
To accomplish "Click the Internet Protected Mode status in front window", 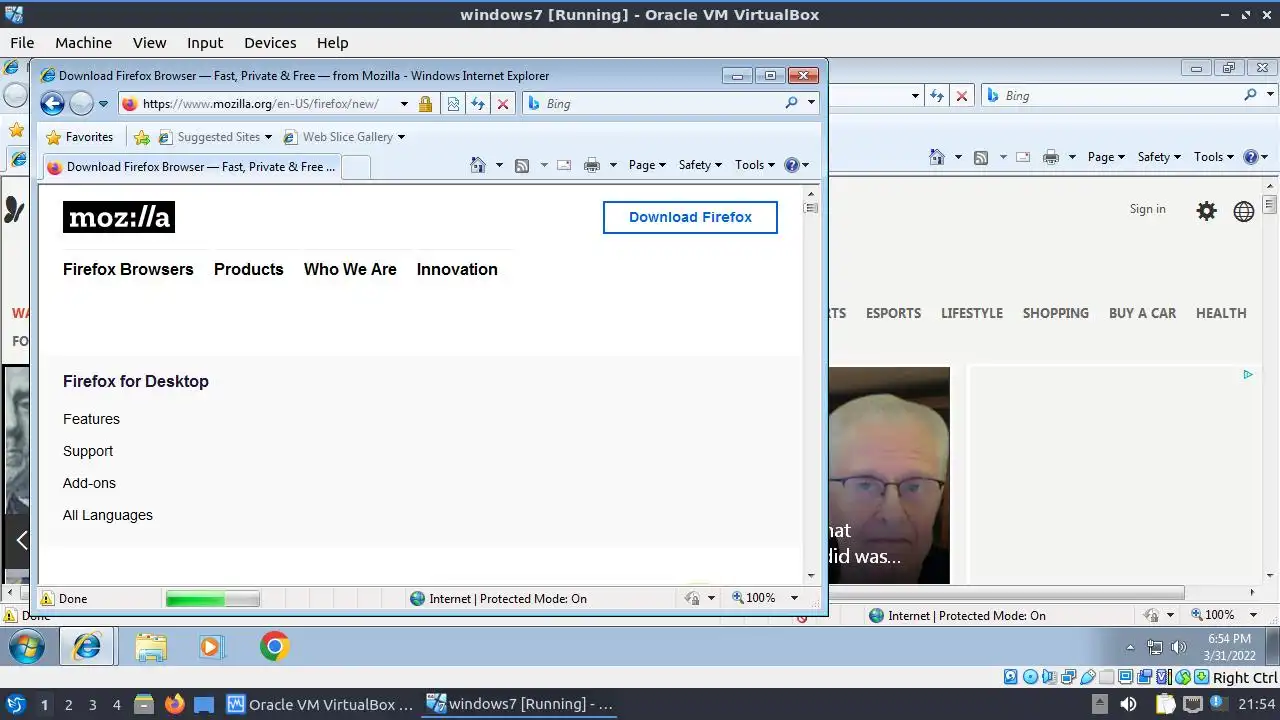I will click(x=498, y=598).
